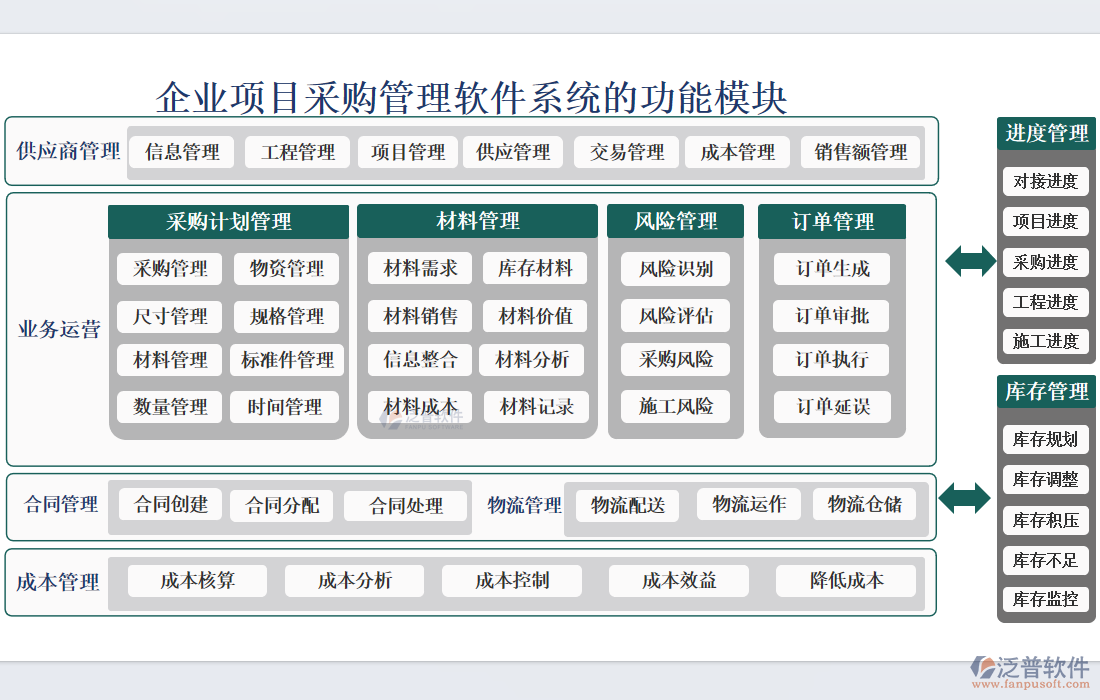Click the double arrow next to 库存管理 sidebar

tap(965, 497)
